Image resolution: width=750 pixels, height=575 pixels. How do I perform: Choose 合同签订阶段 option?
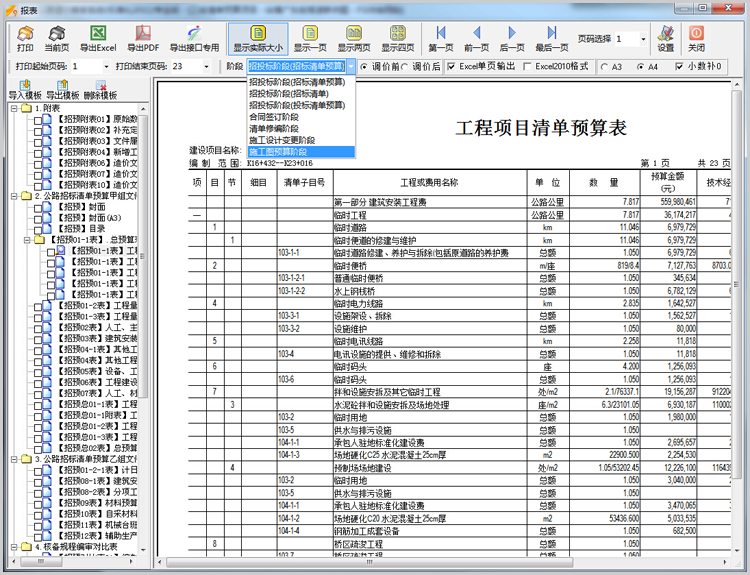click(x=301, y=117)
